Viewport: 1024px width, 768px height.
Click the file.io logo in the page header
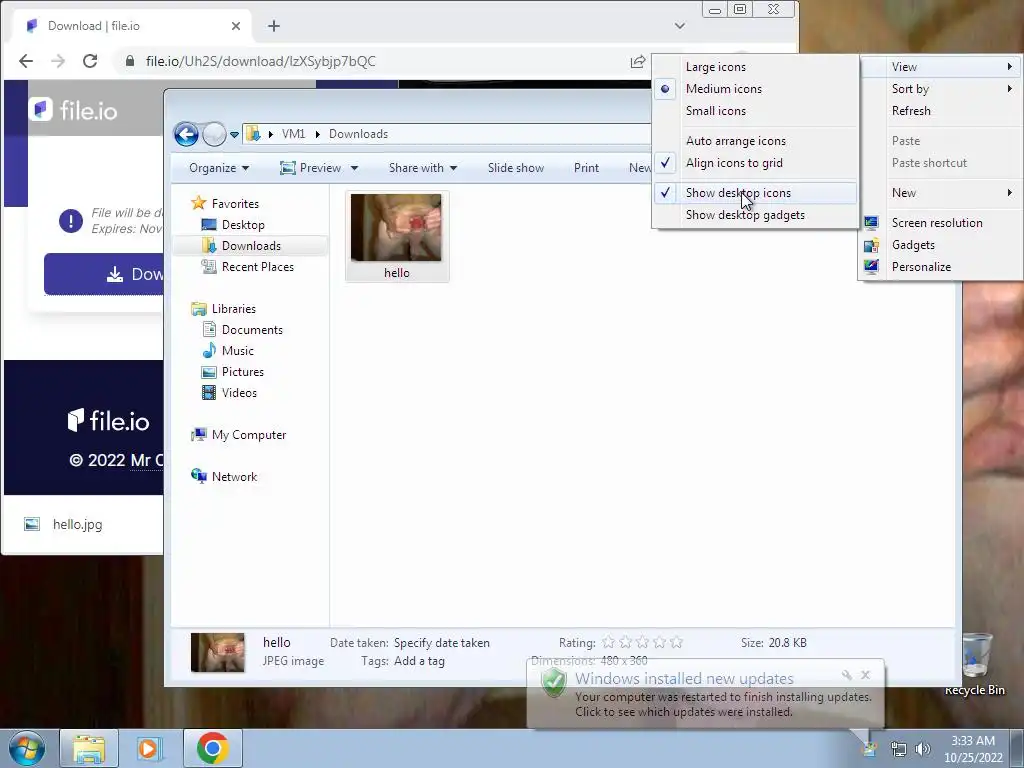[x=73, y=110]
